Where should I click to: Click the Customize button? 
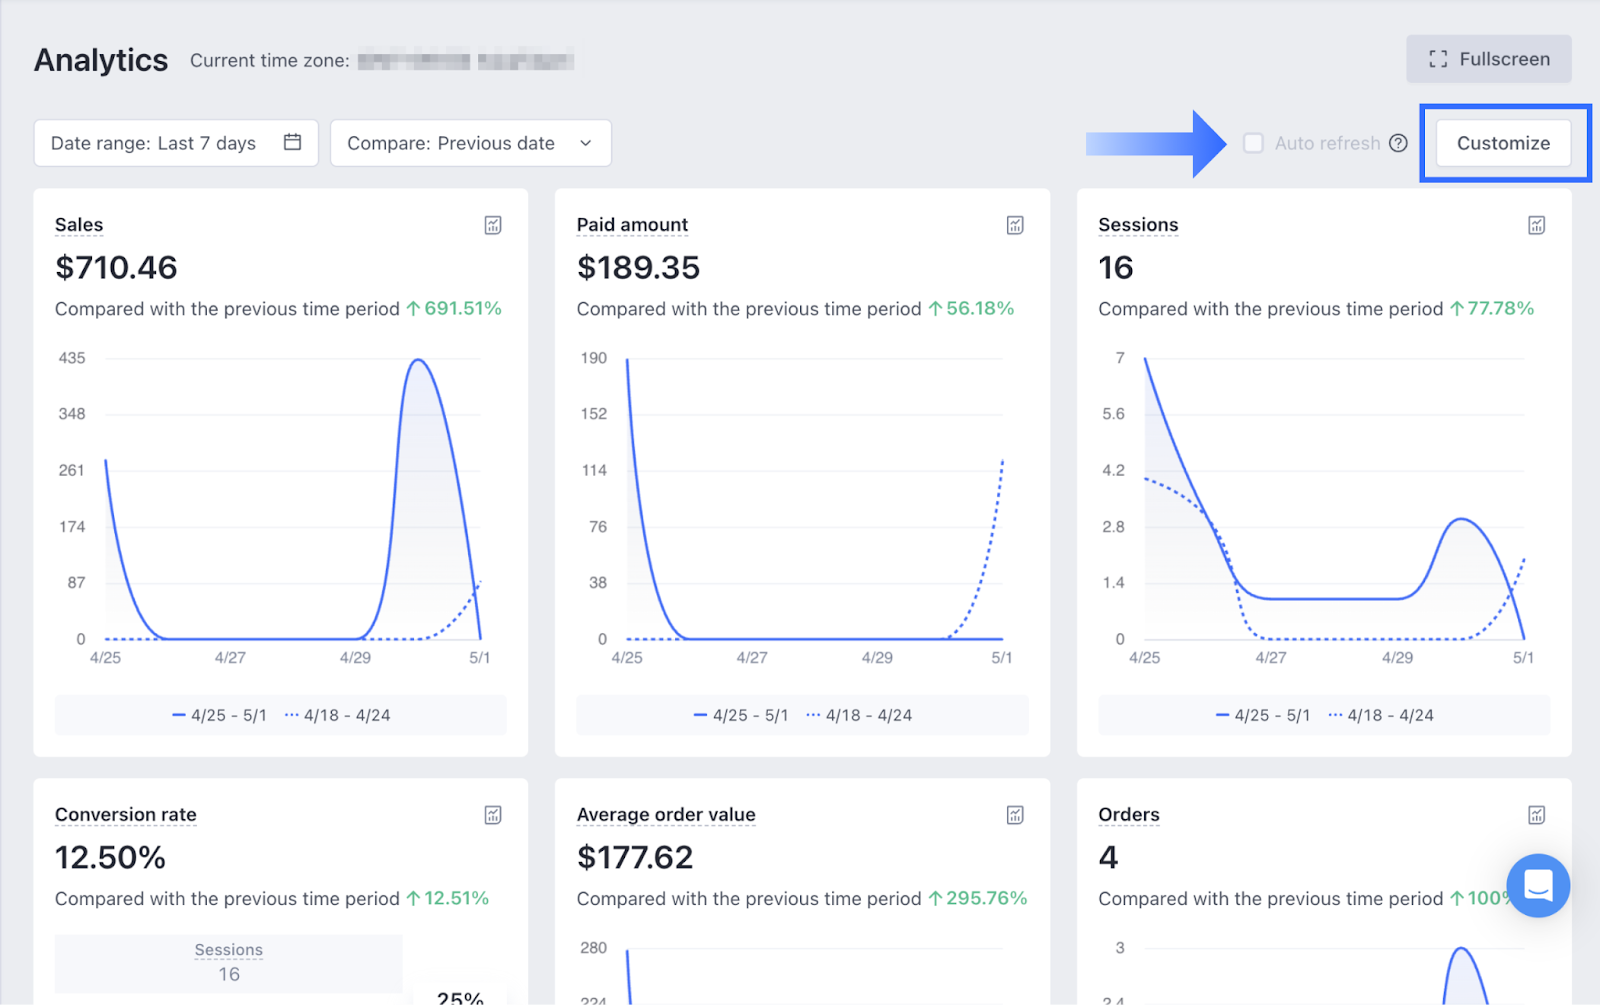click(1503, 143)
